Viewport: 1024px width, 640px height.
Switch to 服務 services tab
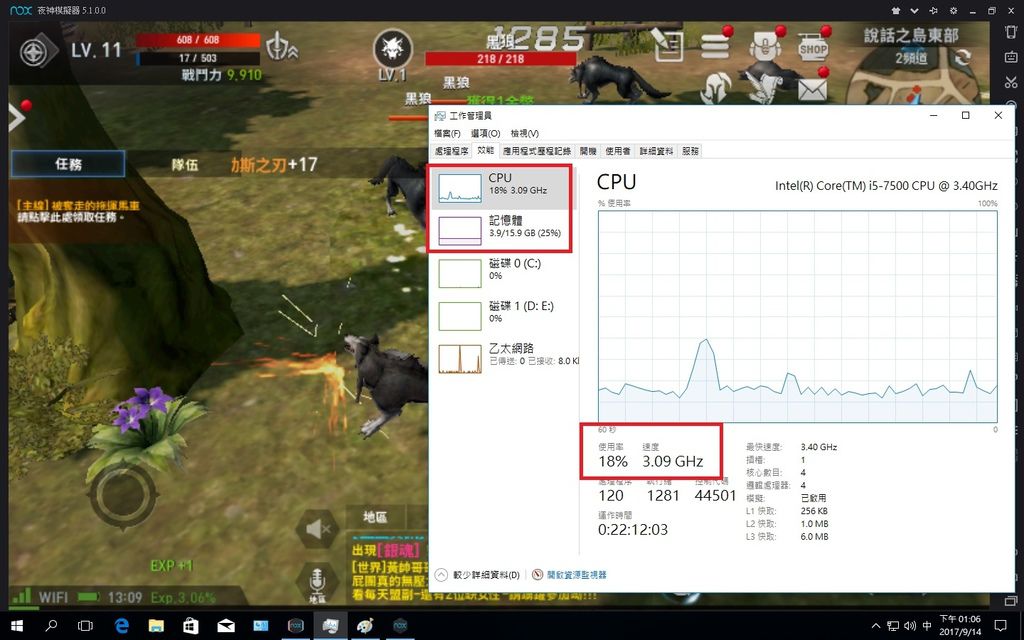pos(690,151)
